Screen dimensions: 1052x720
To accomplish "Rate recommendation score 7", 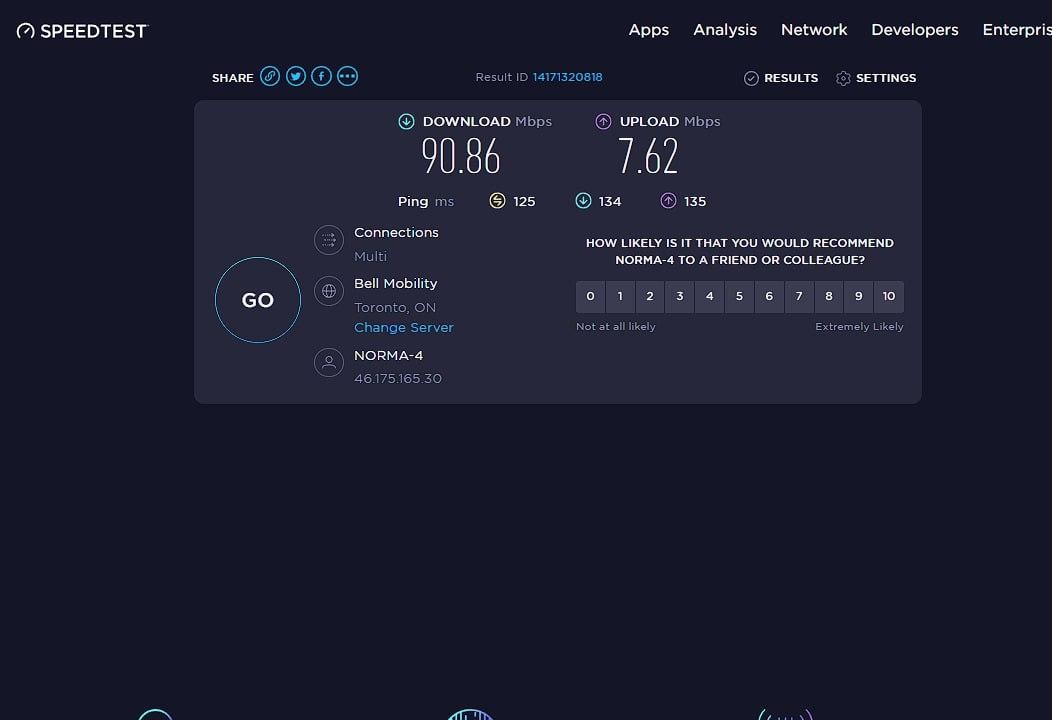I will [799, 297].
